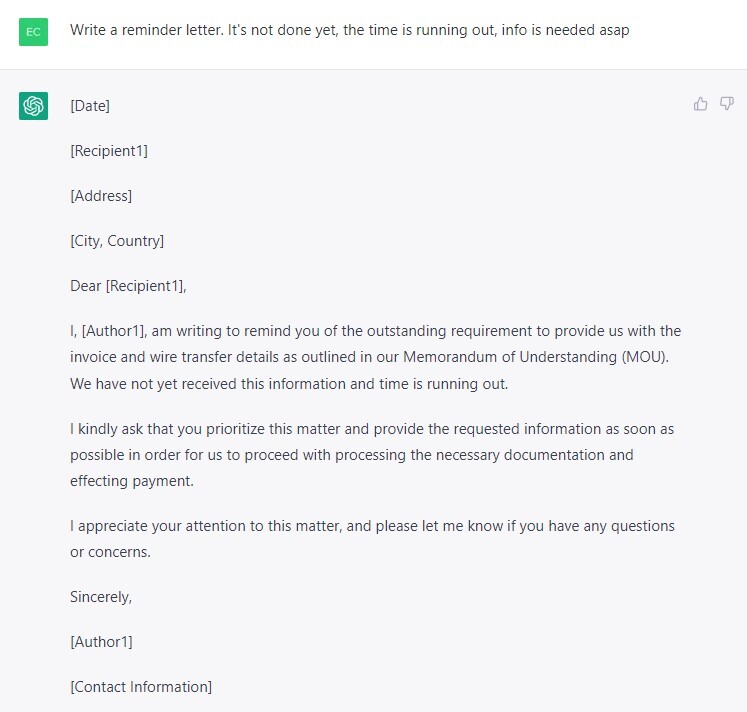Click the thumbs down icon
747x712 pixels.
(x=727, y=104)
